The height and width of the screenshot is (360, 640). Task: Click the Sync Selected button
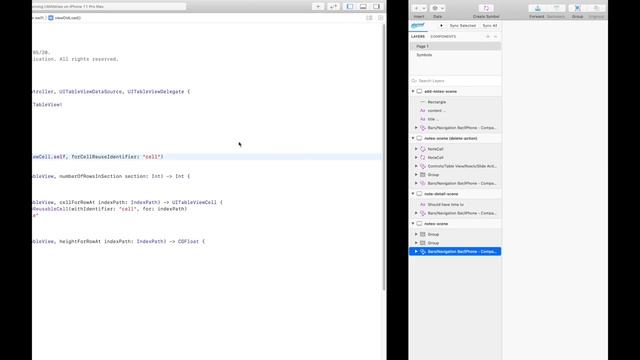[462, 26]
